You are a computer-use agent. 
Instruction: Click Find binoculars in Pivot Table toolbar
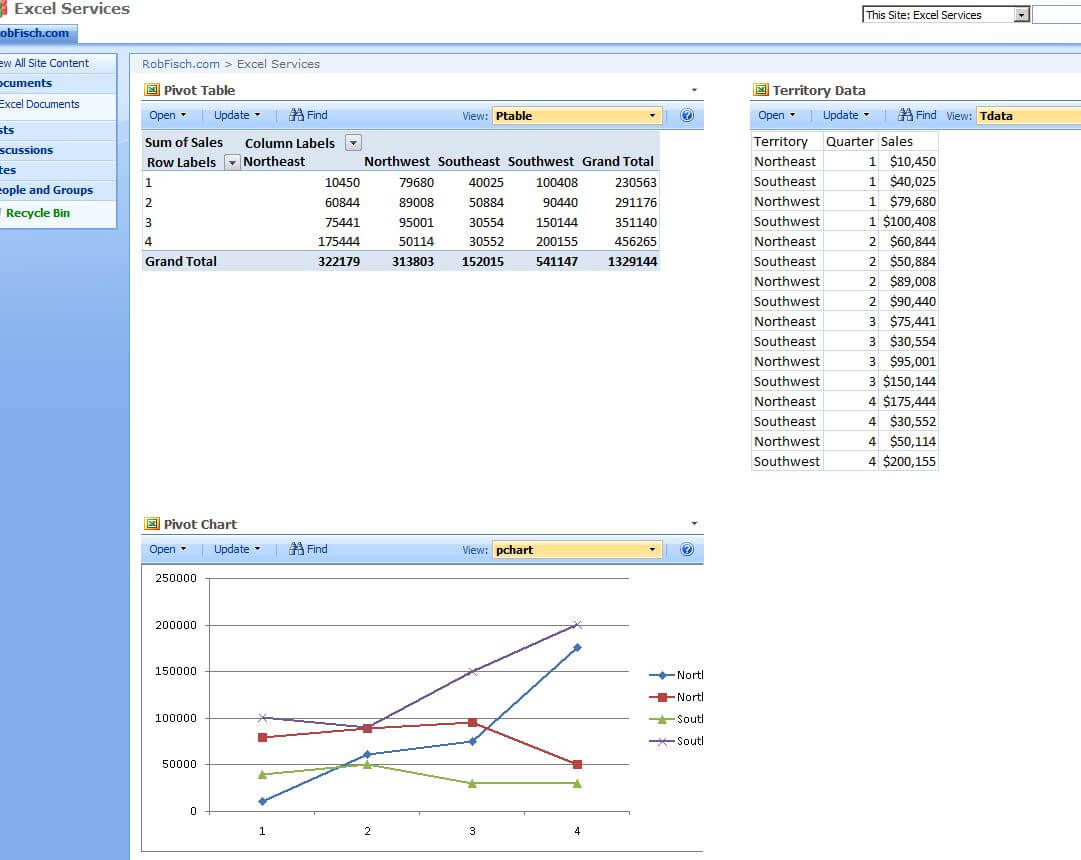[x=296, y=115]
